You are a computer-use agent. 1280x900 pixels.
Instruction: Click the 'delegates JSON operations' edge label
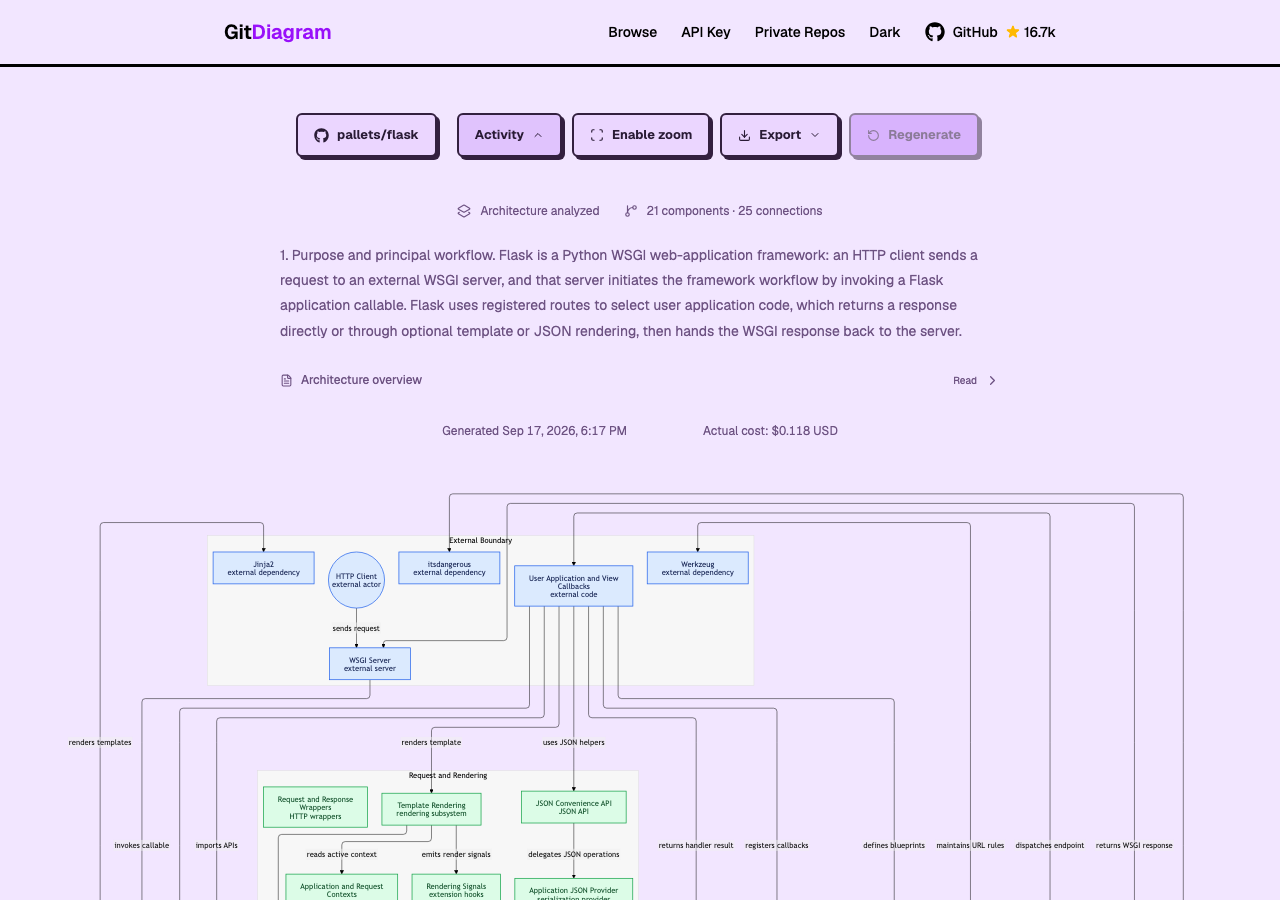click(574, 854)
